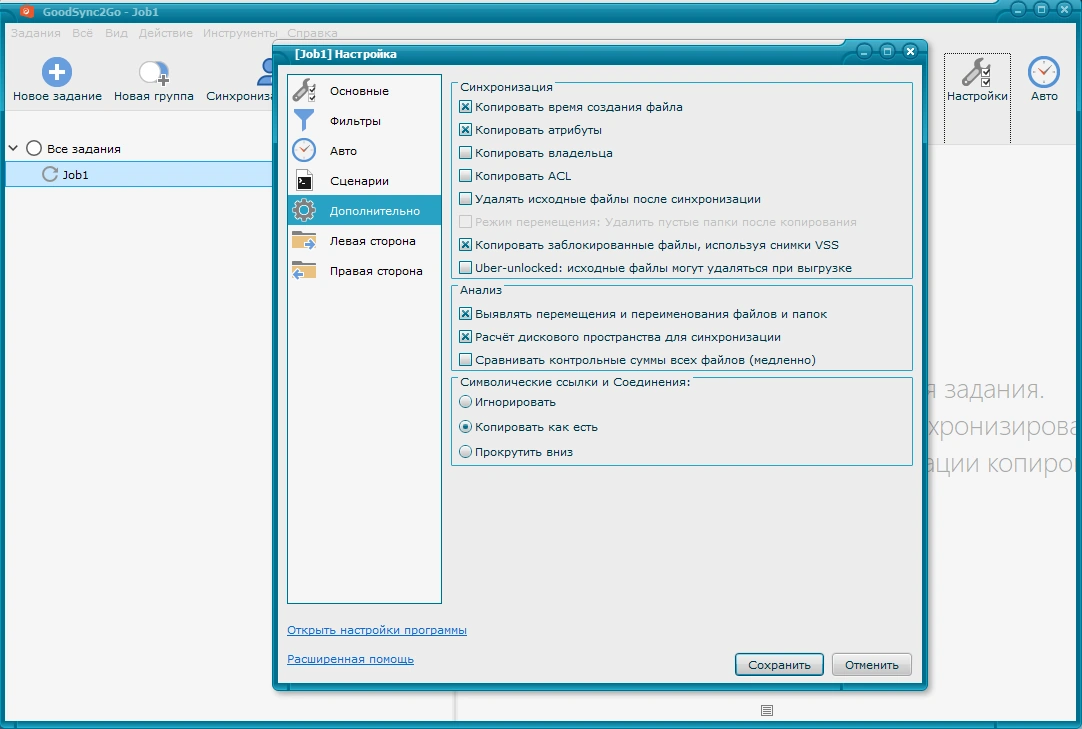1082x729 pixels.
Task: Click the folder icon next to Левая сторона
Action: point(304,240)
